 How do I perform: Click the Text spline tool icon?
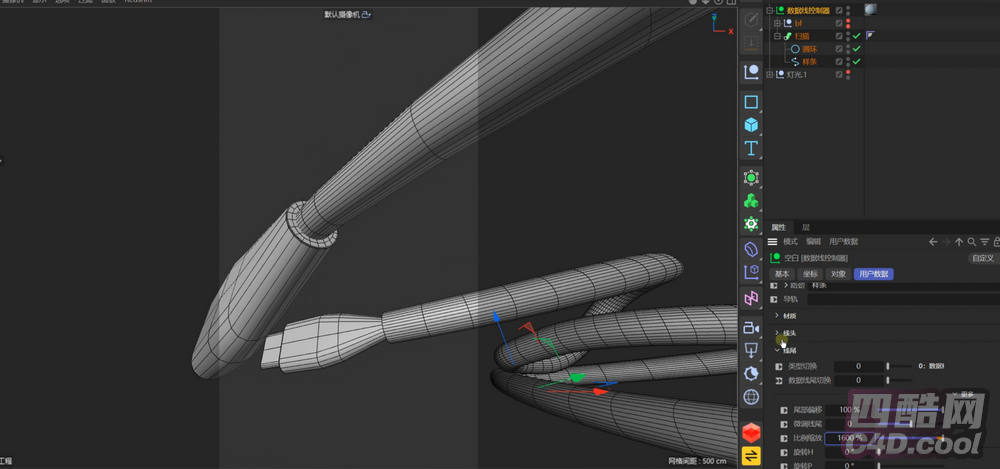751,149
